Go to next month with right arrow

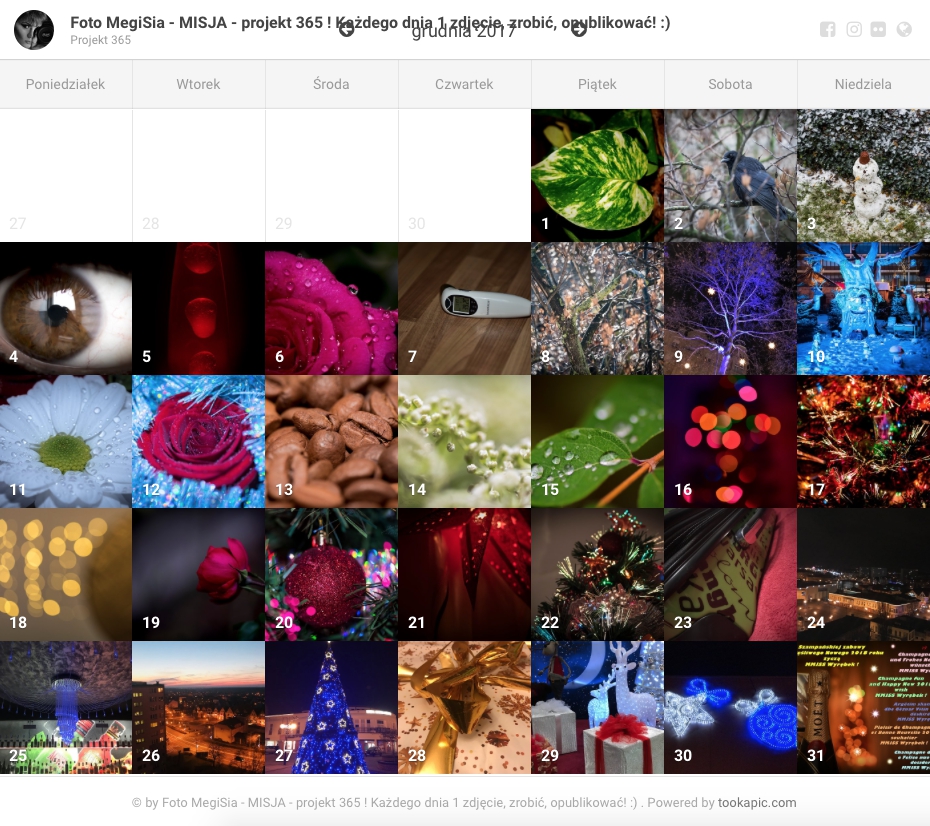click(579, 30)
